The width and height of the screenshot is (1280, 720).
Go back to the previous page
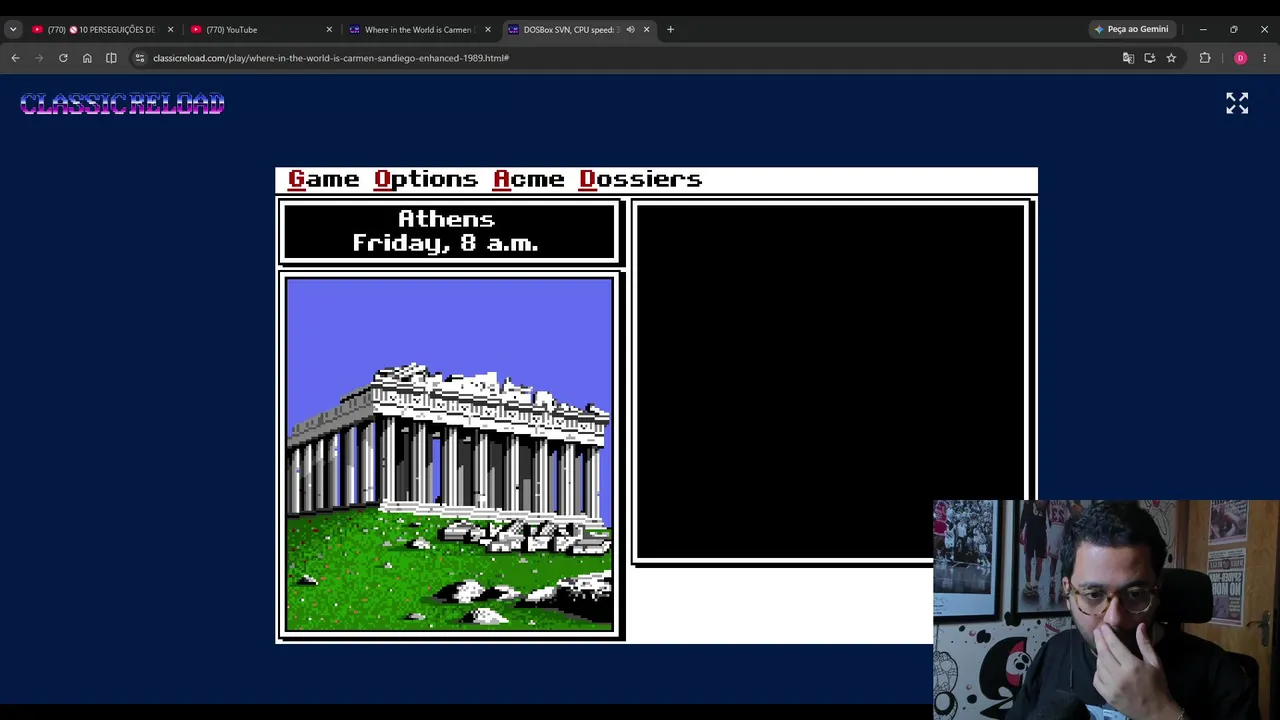(15, 58)
